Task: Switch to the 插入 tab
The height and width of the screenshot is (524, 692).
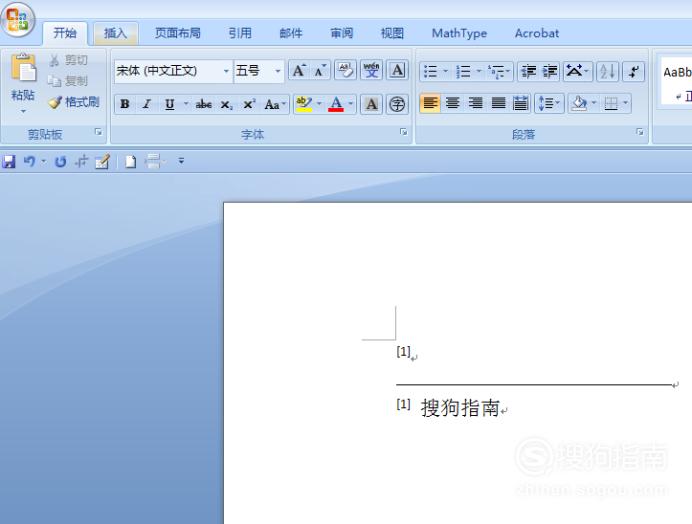Action: [116, 33]
